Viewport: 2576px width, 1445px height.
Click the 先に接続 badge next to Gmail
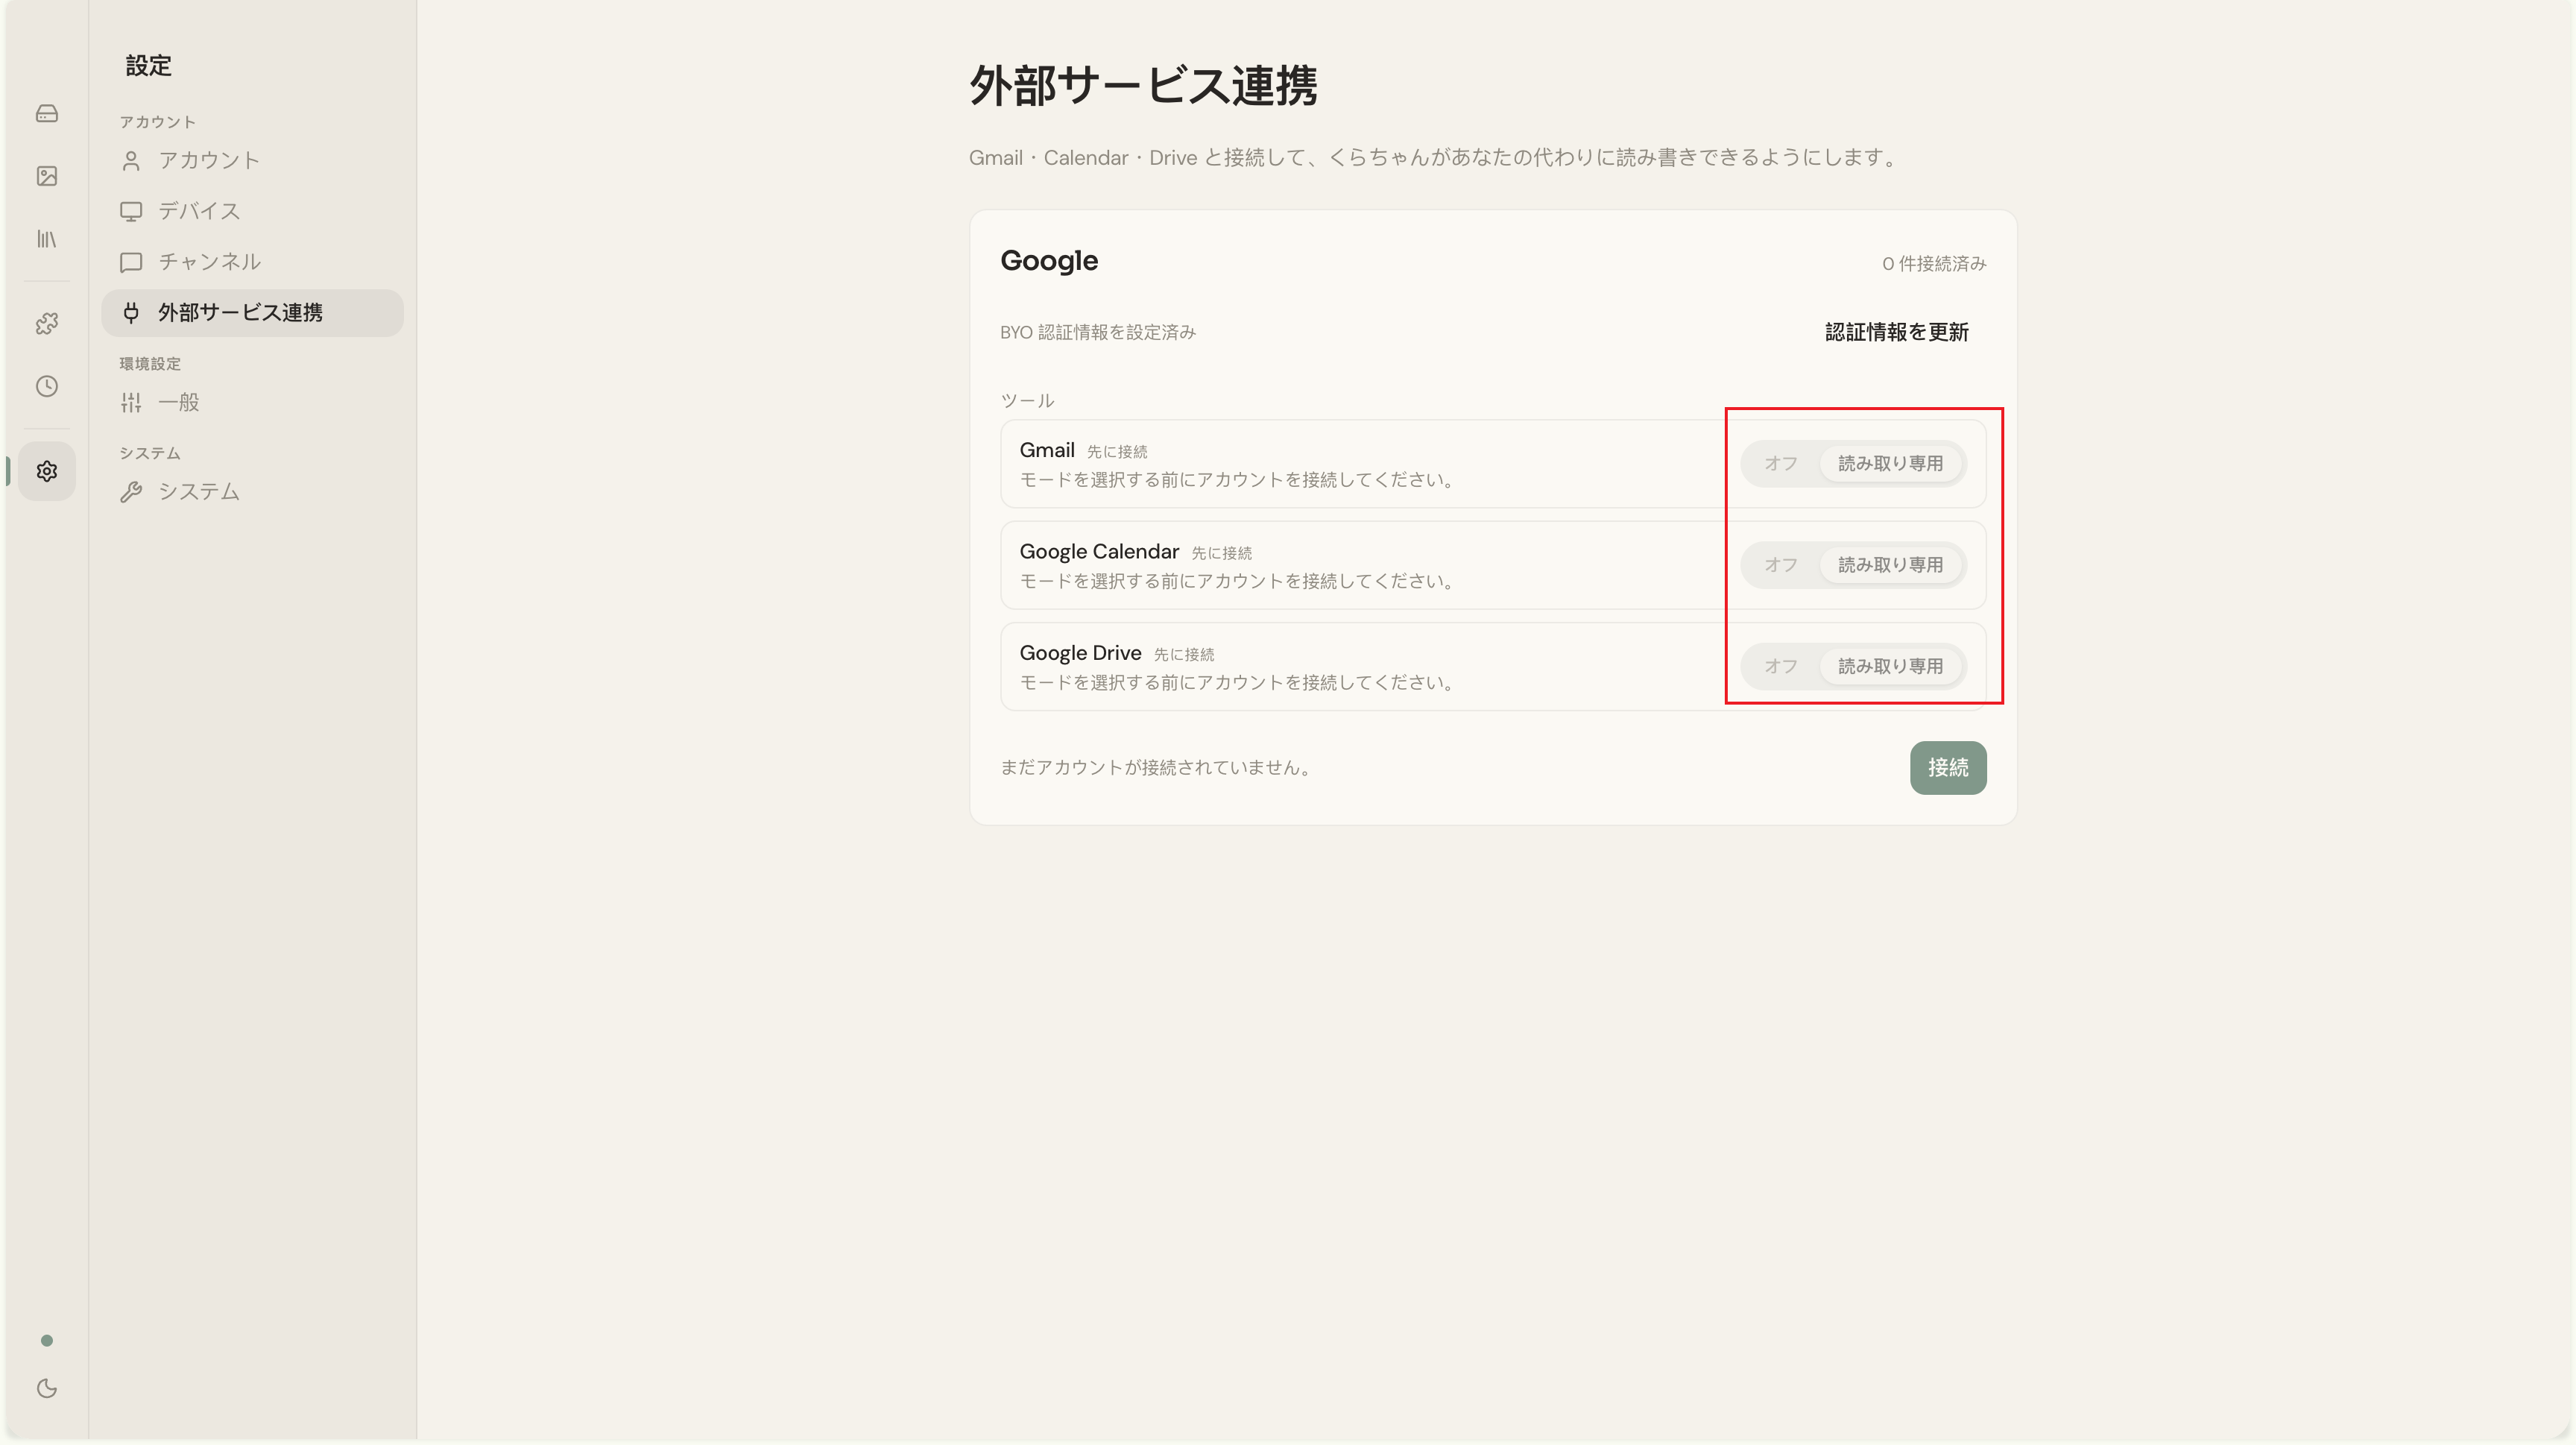(1117, 452)
